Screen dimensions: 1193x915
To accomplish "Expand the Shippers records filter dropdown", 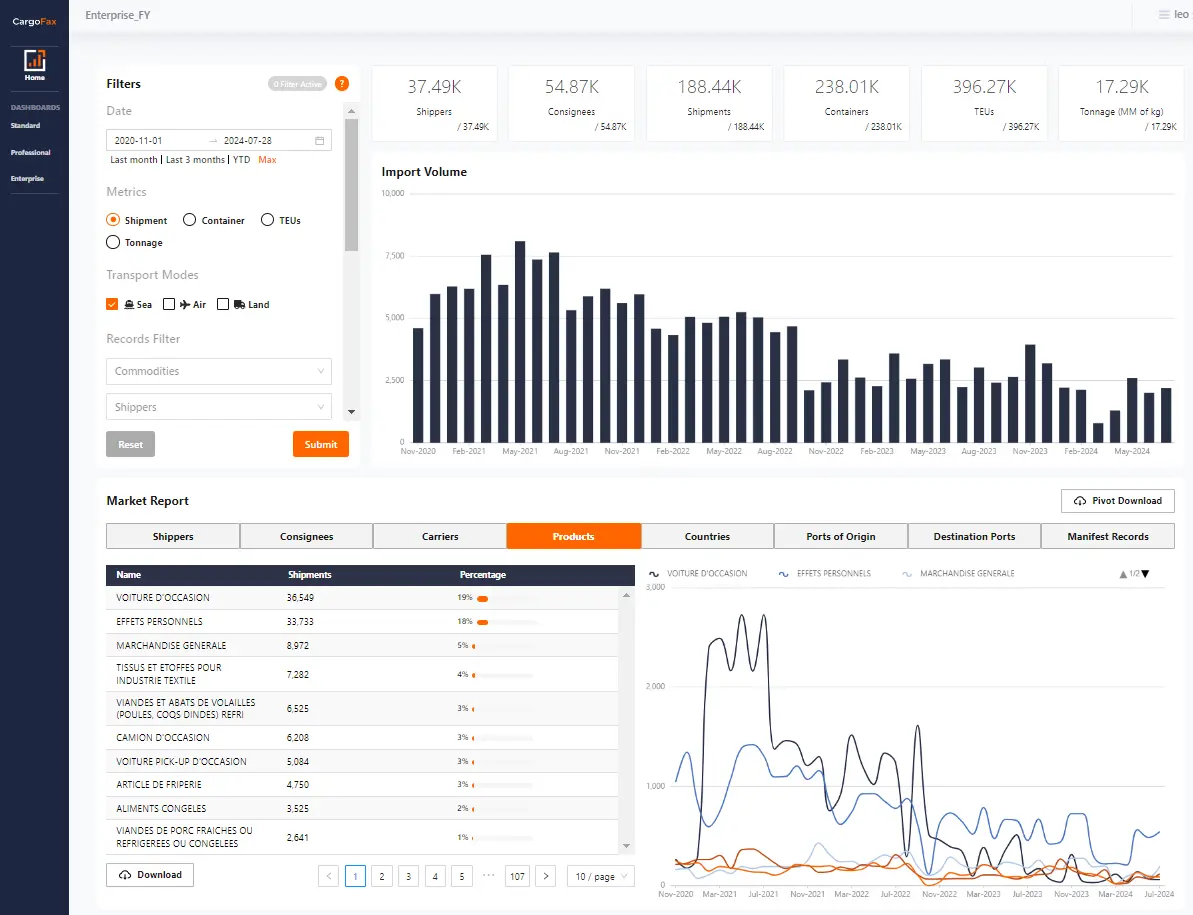I will [218, 407].
